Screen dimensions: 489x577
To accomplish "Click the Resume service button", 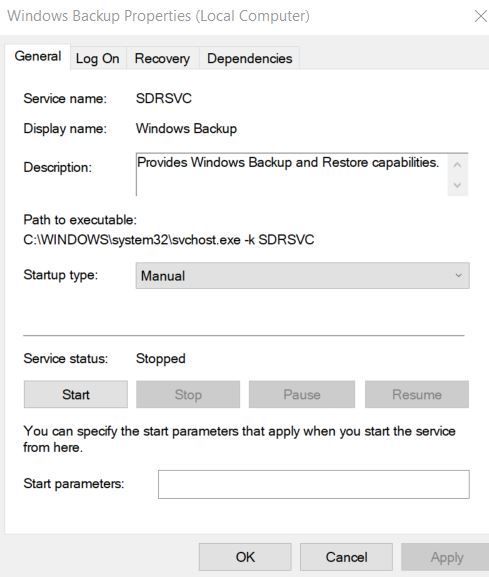I will click(417, 394).
